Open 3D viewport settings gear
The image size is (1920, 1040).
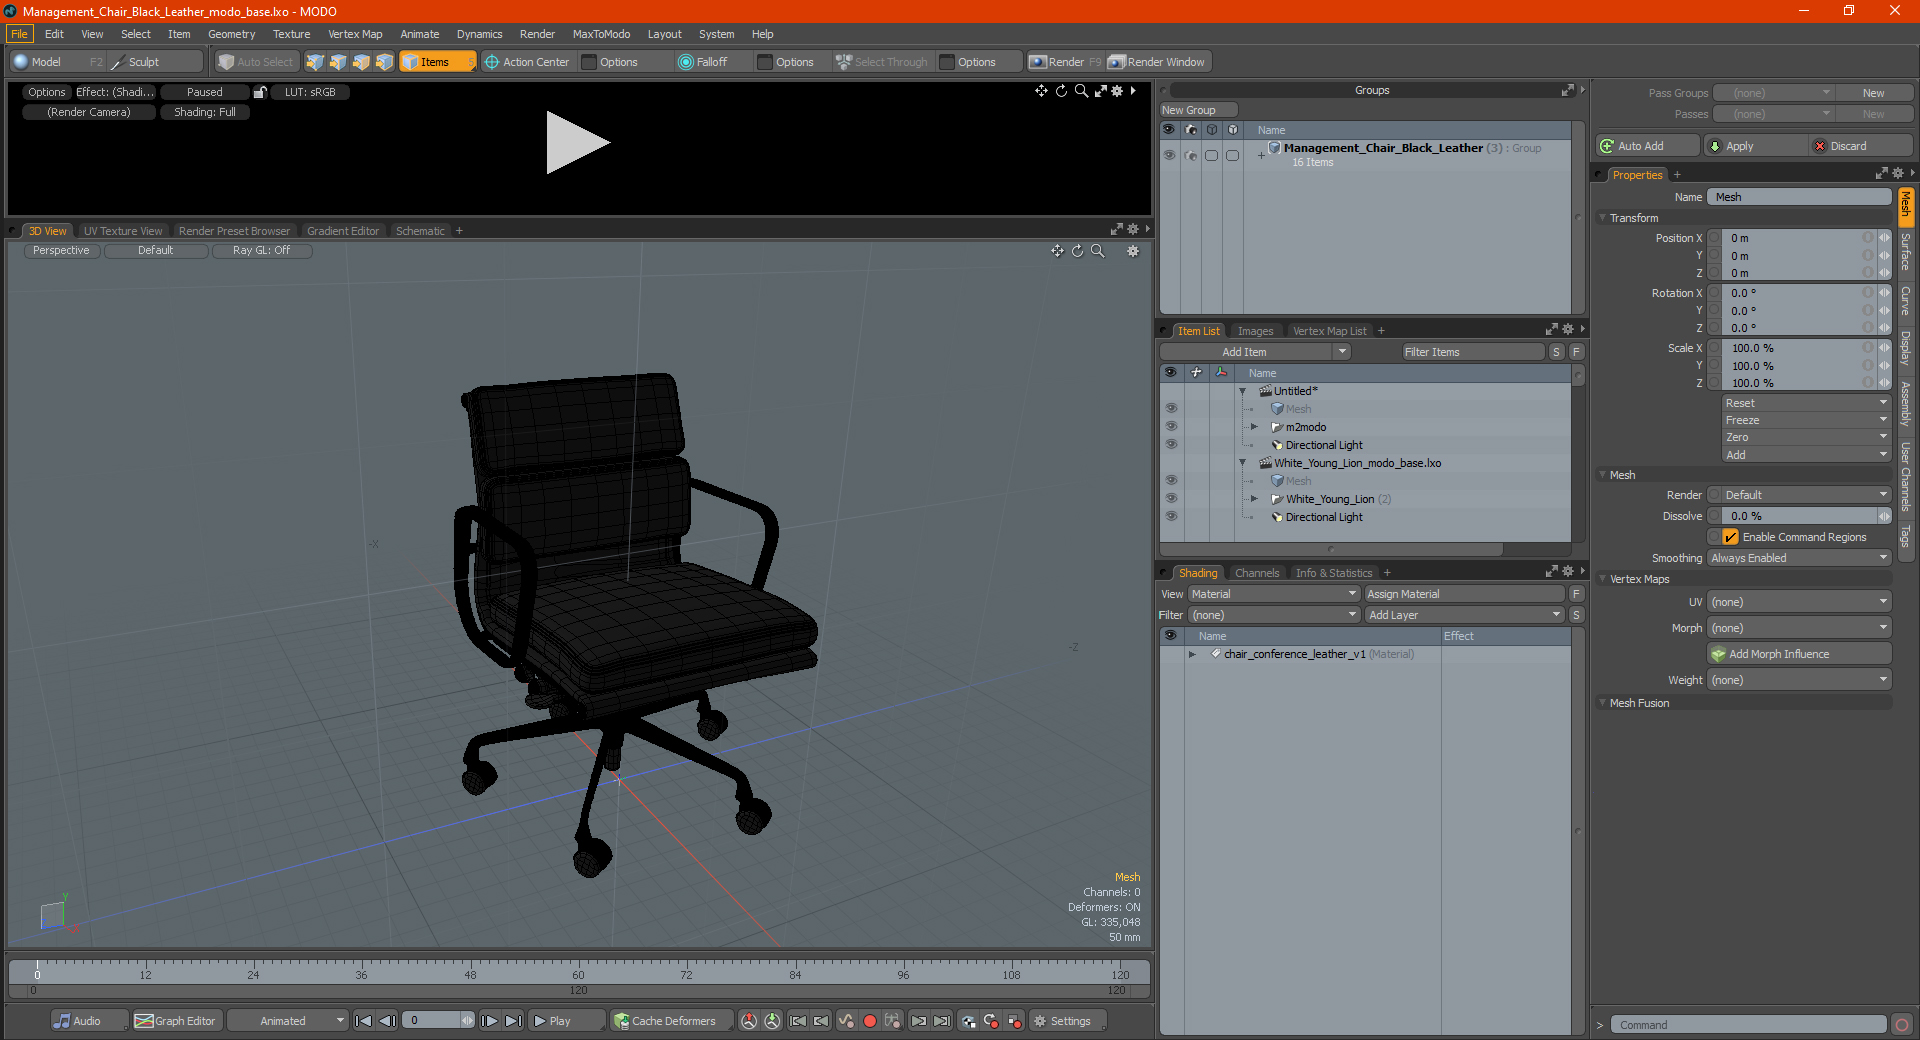[x=1133, y=251]
